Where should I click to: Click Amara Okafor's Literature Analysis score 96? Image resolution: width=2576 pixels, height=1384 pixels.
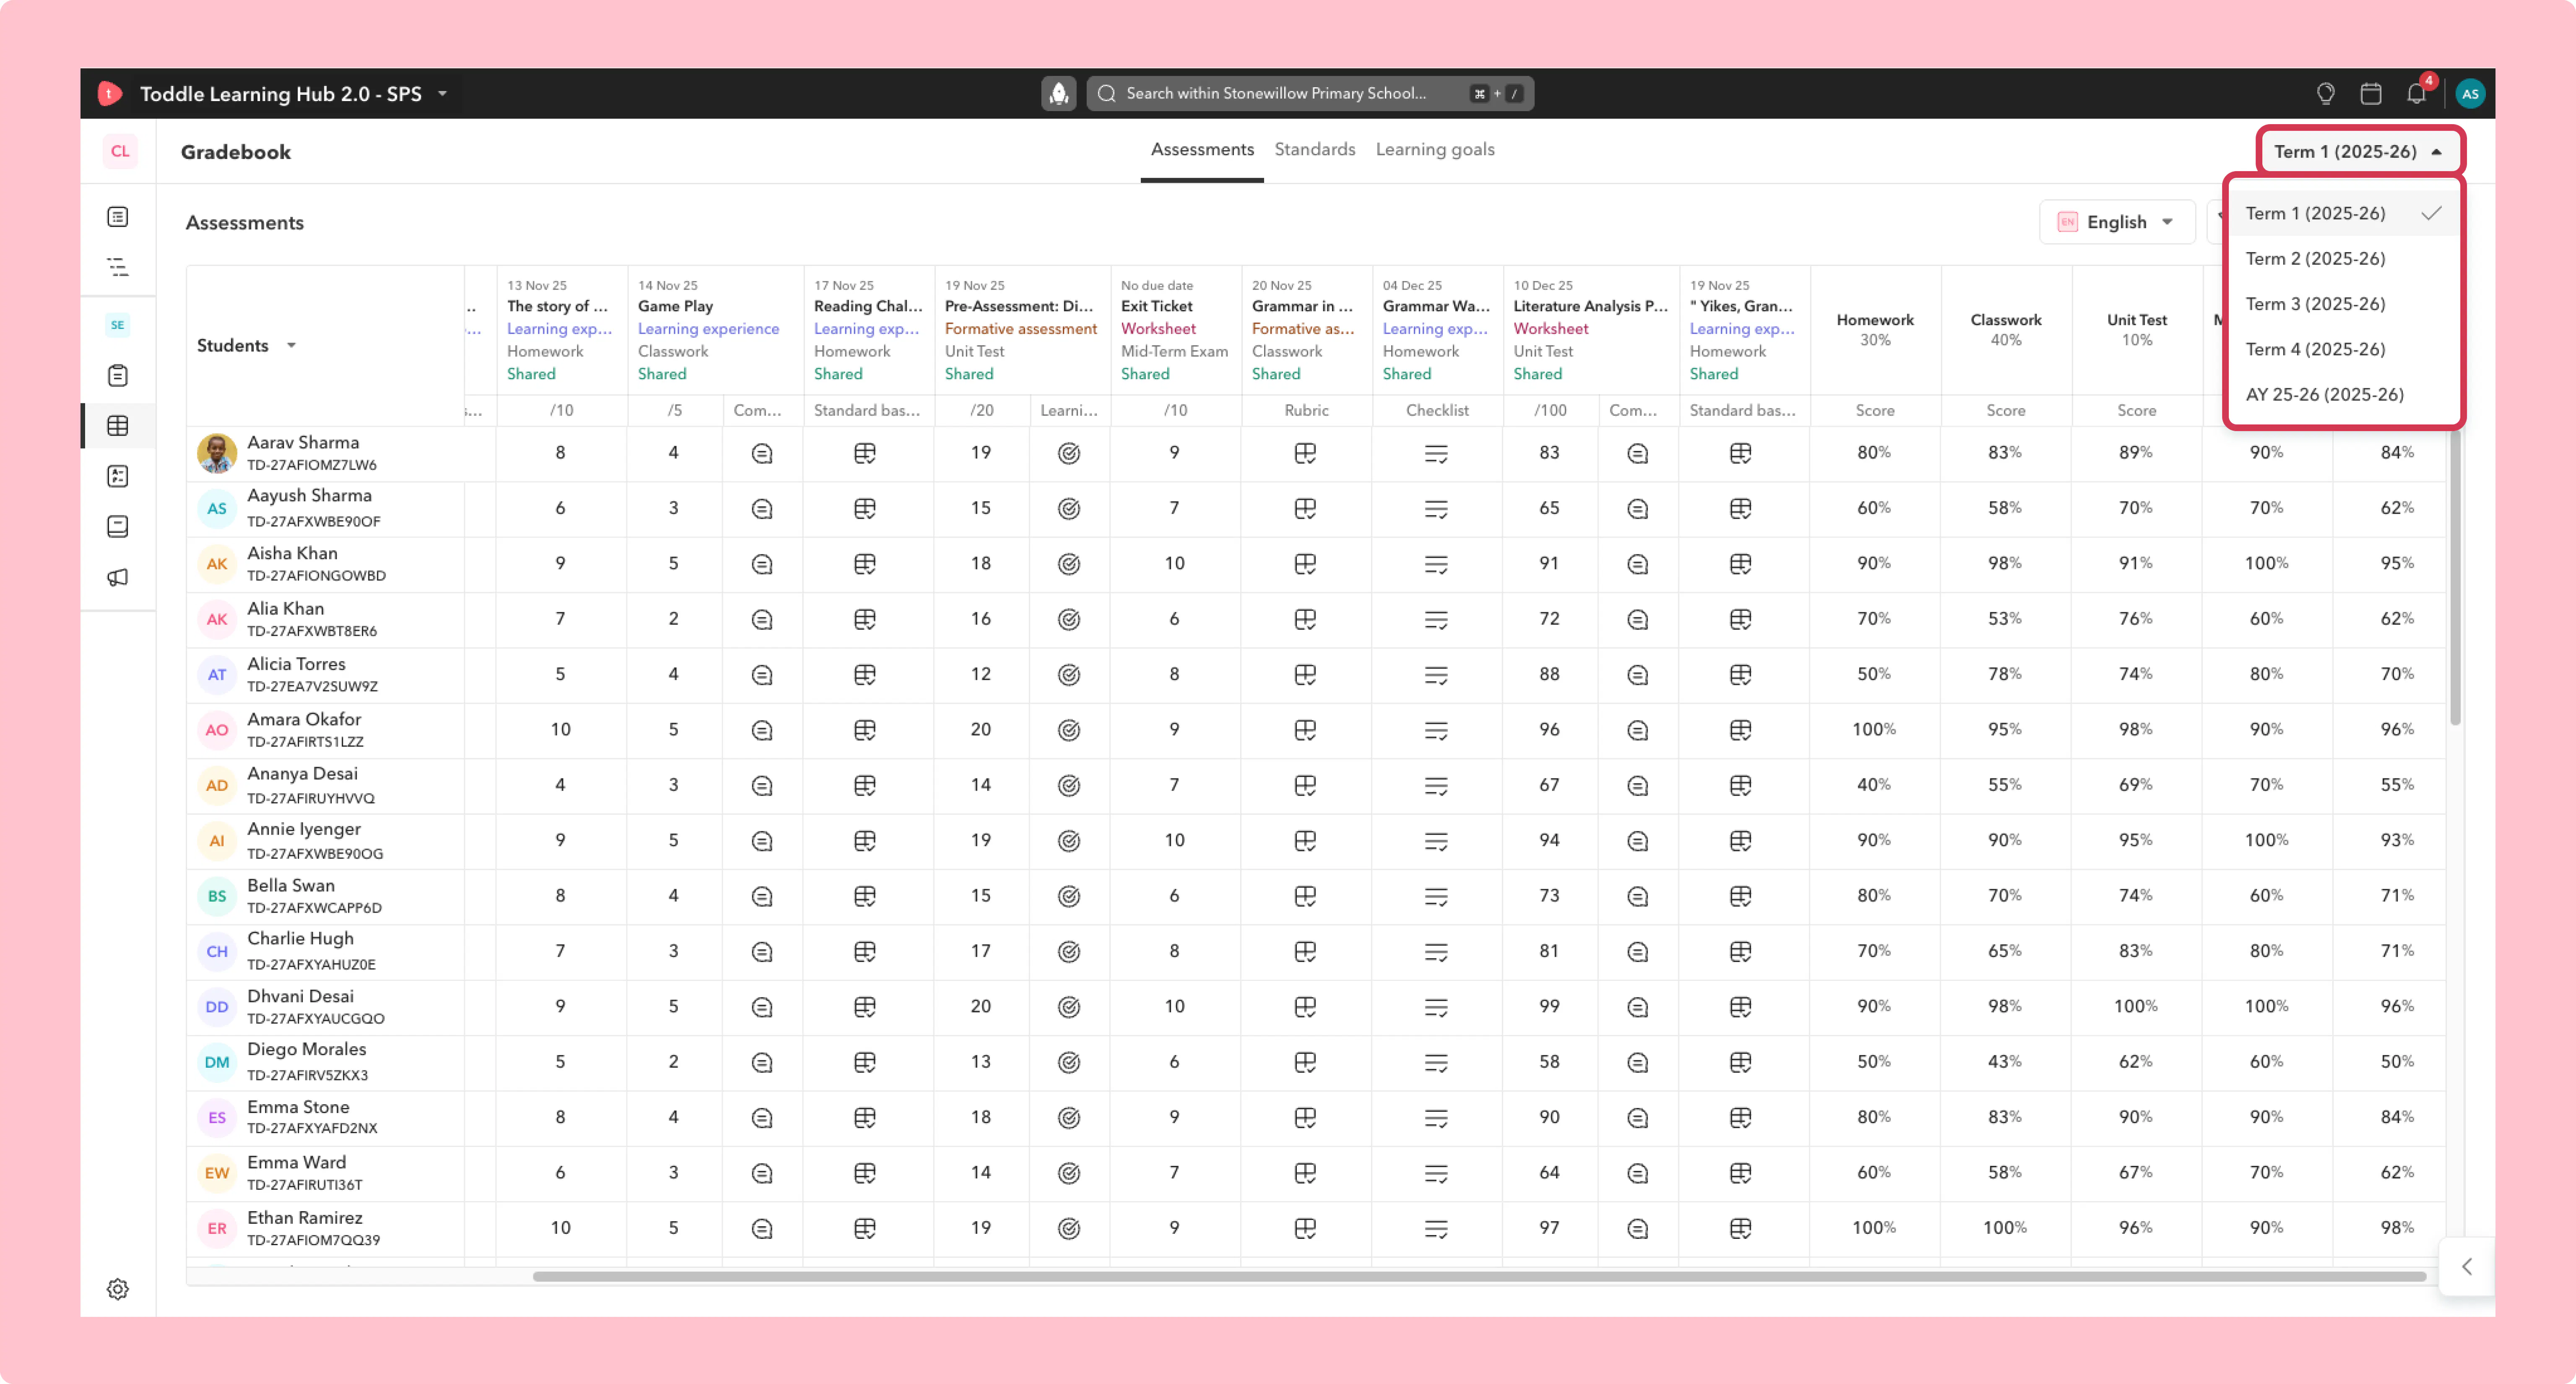(x=1550, y=730)
